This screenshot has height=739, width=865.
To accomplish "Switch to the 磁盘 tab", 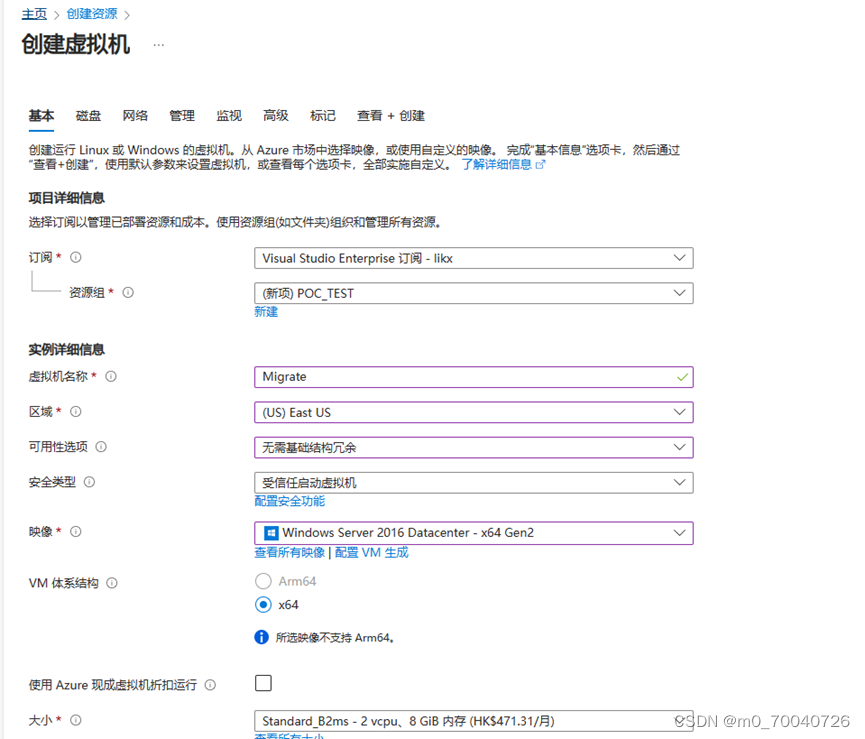I will (88, 116).
